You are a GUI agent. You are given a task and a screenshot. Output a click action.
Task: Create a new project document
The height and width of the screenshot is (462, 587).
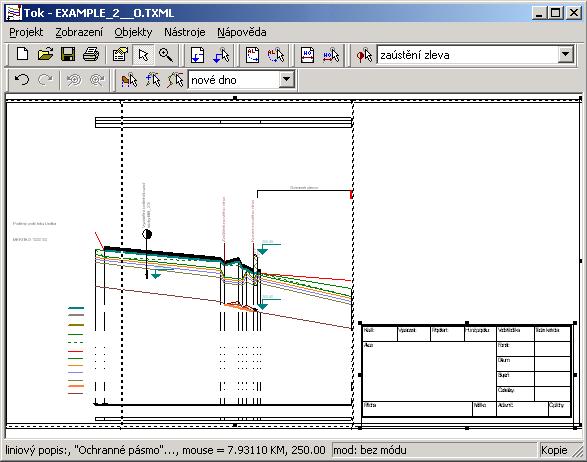22,55
